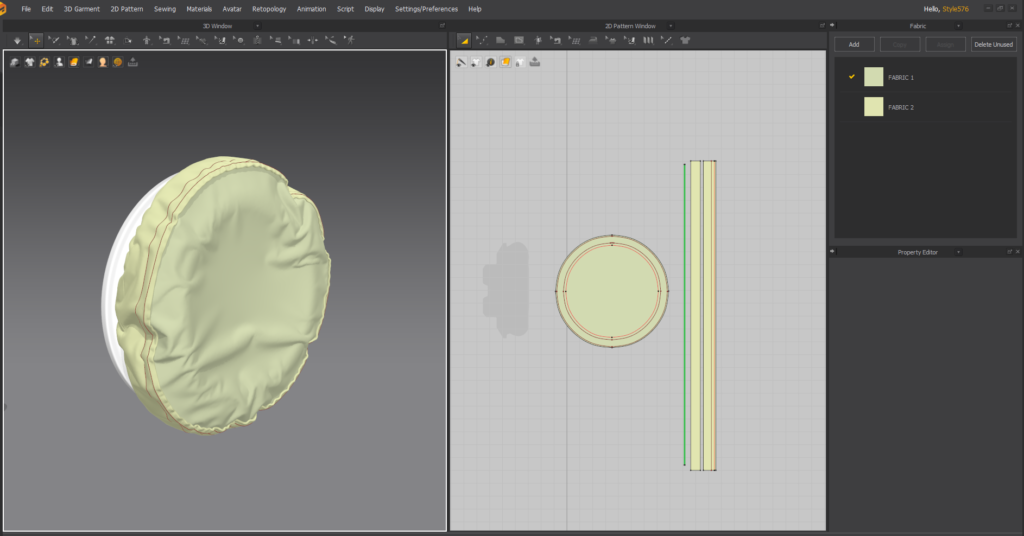Toggle the orange texture display icon in 2D view
The height and width of the screenshot is (536, 1024).
505,62
